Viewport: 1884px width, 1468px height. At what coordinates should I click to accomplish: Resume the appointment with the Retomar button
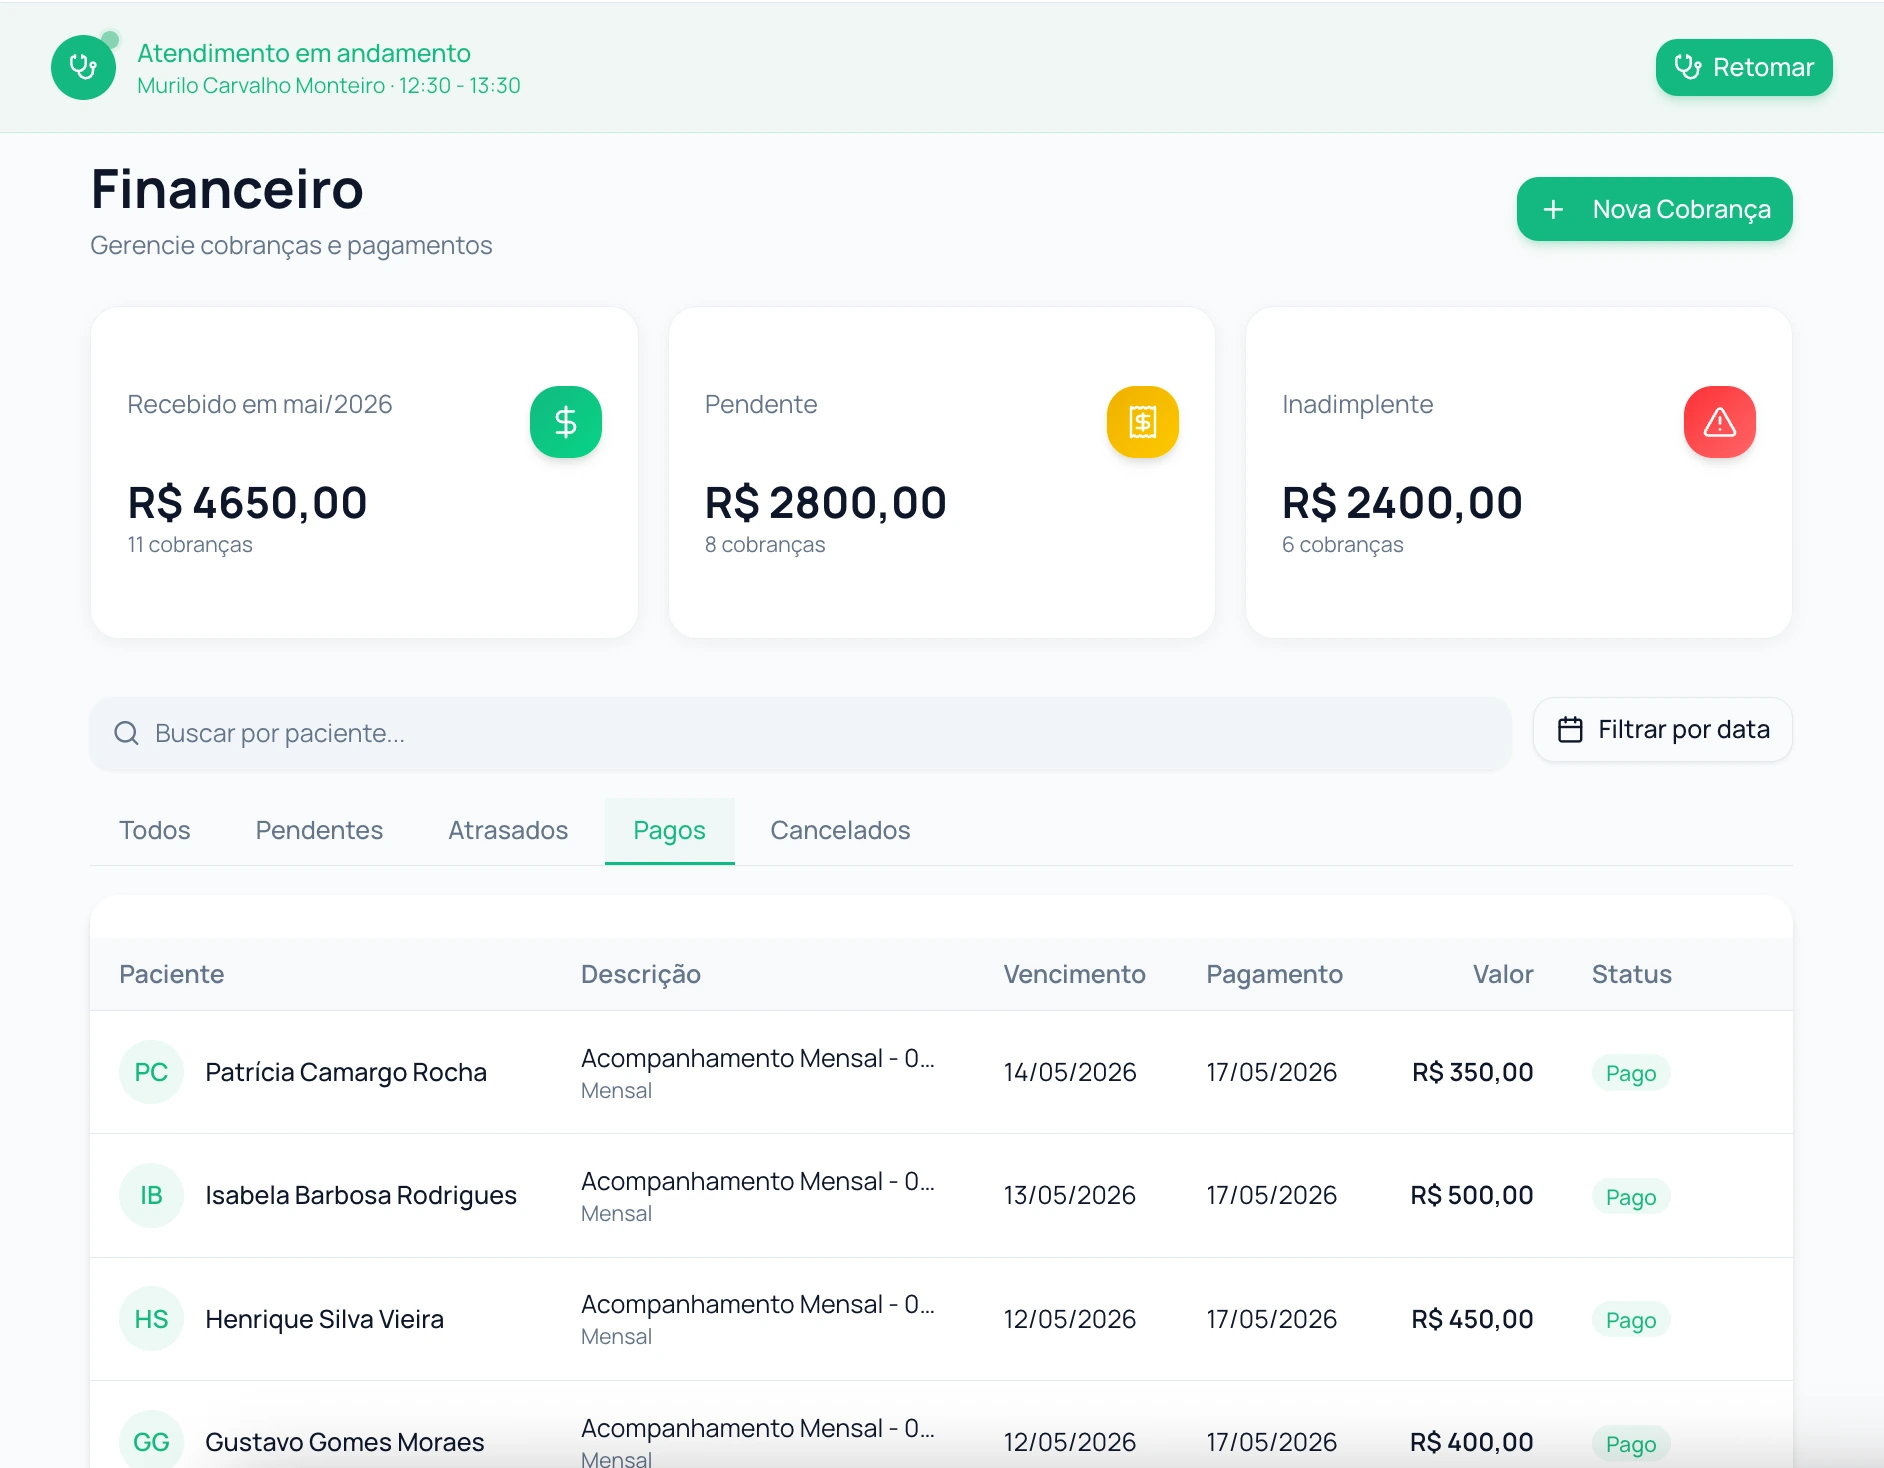tap(1744, 67)
